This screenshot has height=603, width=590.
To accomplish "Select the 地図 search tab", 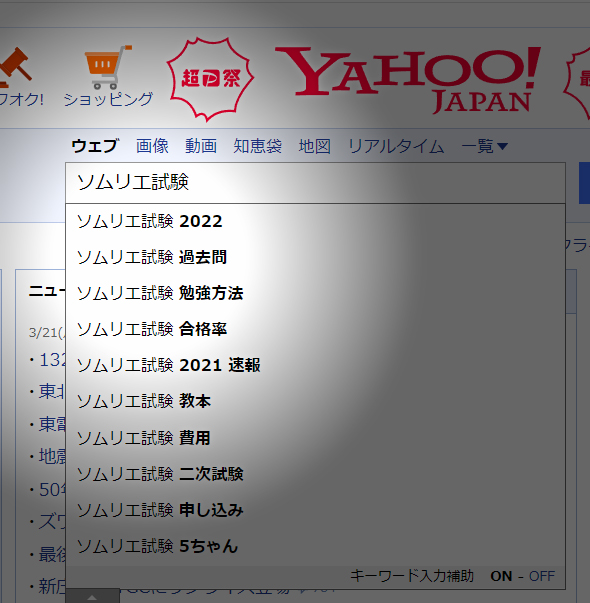I will [x=315, y=146].
